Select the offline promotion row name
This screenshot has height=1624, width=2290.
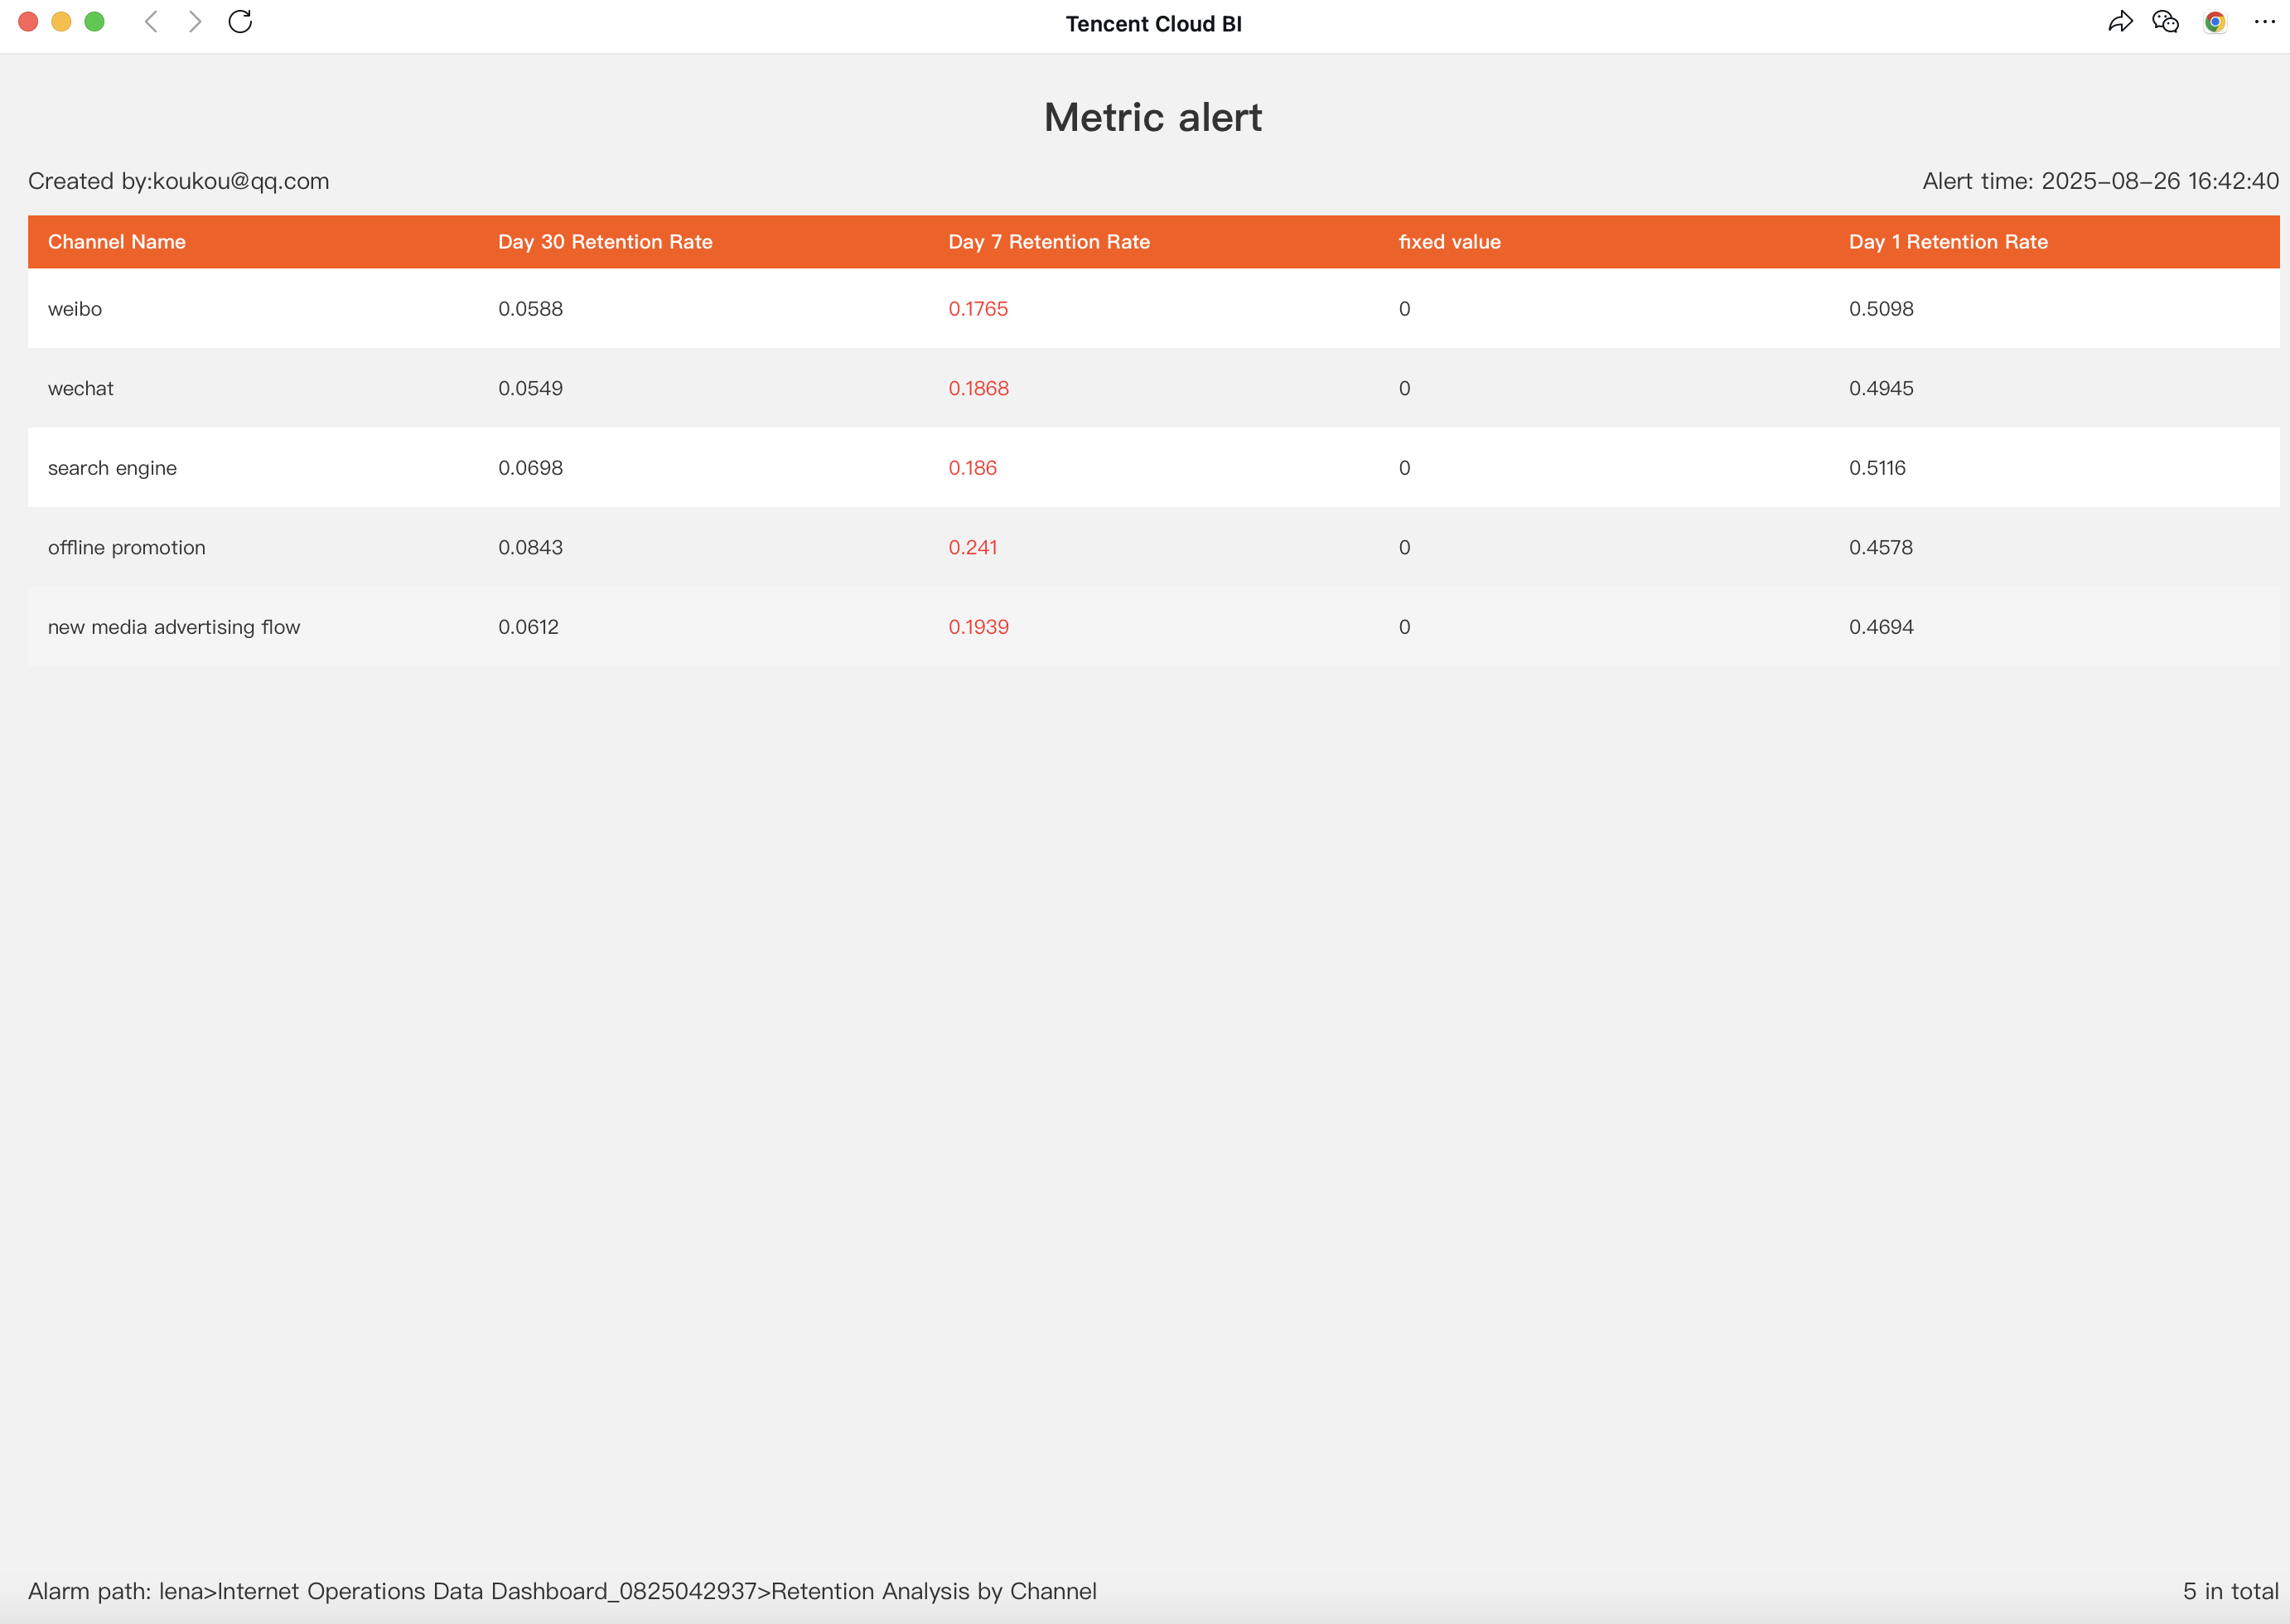coord(127,548)
